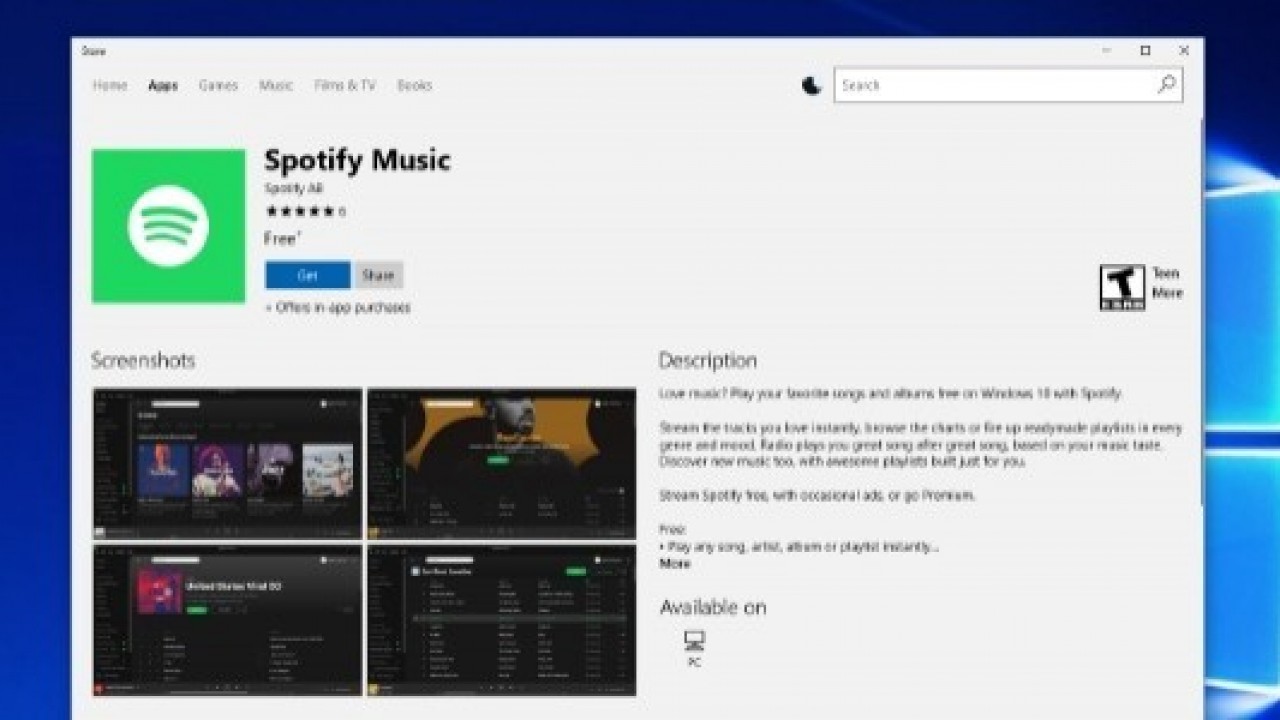This screenshot has height=720, width=1280.
Task: Minimize the Store window
Action: click(x=1107, y=51)
